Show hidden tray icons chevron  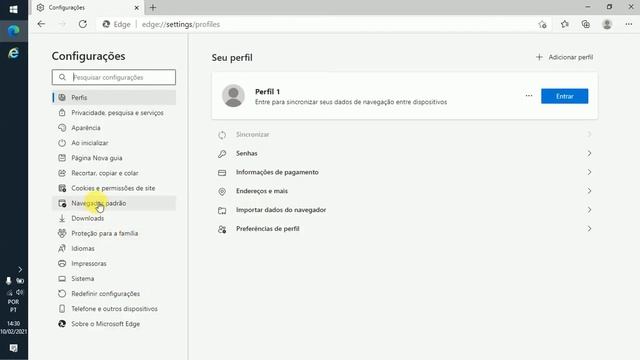(x=20, y=269)
